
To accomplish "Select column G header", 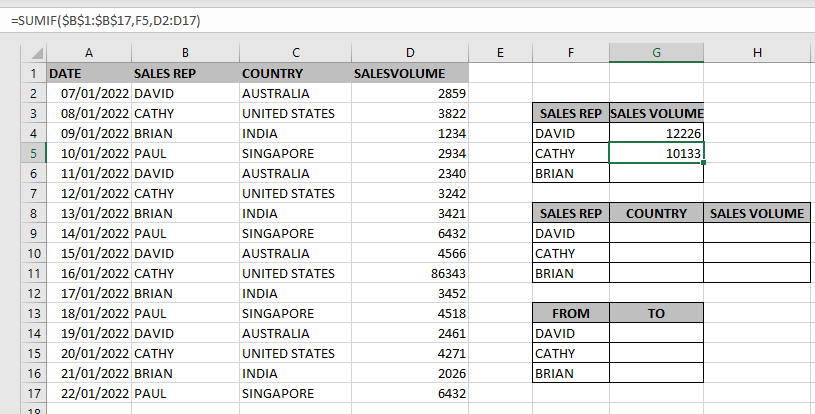I will 656,52.
